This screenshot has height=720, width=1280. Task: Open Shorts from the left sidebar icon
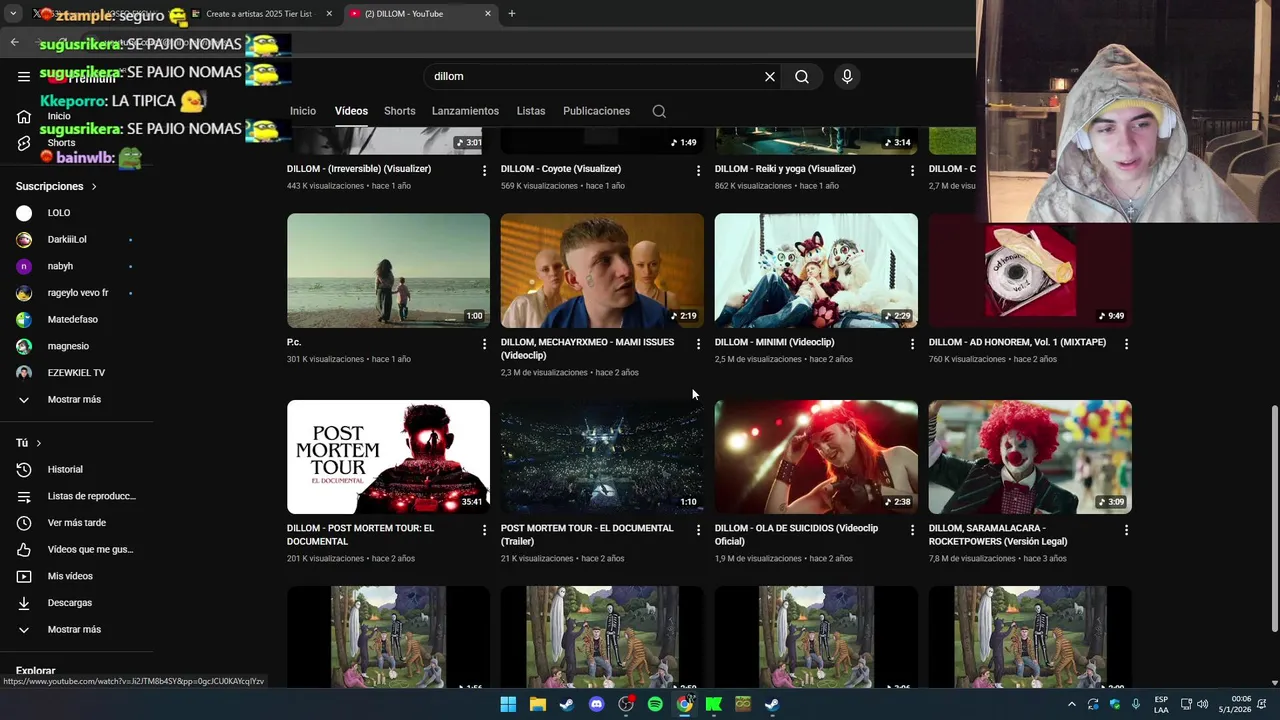(24, 143)
